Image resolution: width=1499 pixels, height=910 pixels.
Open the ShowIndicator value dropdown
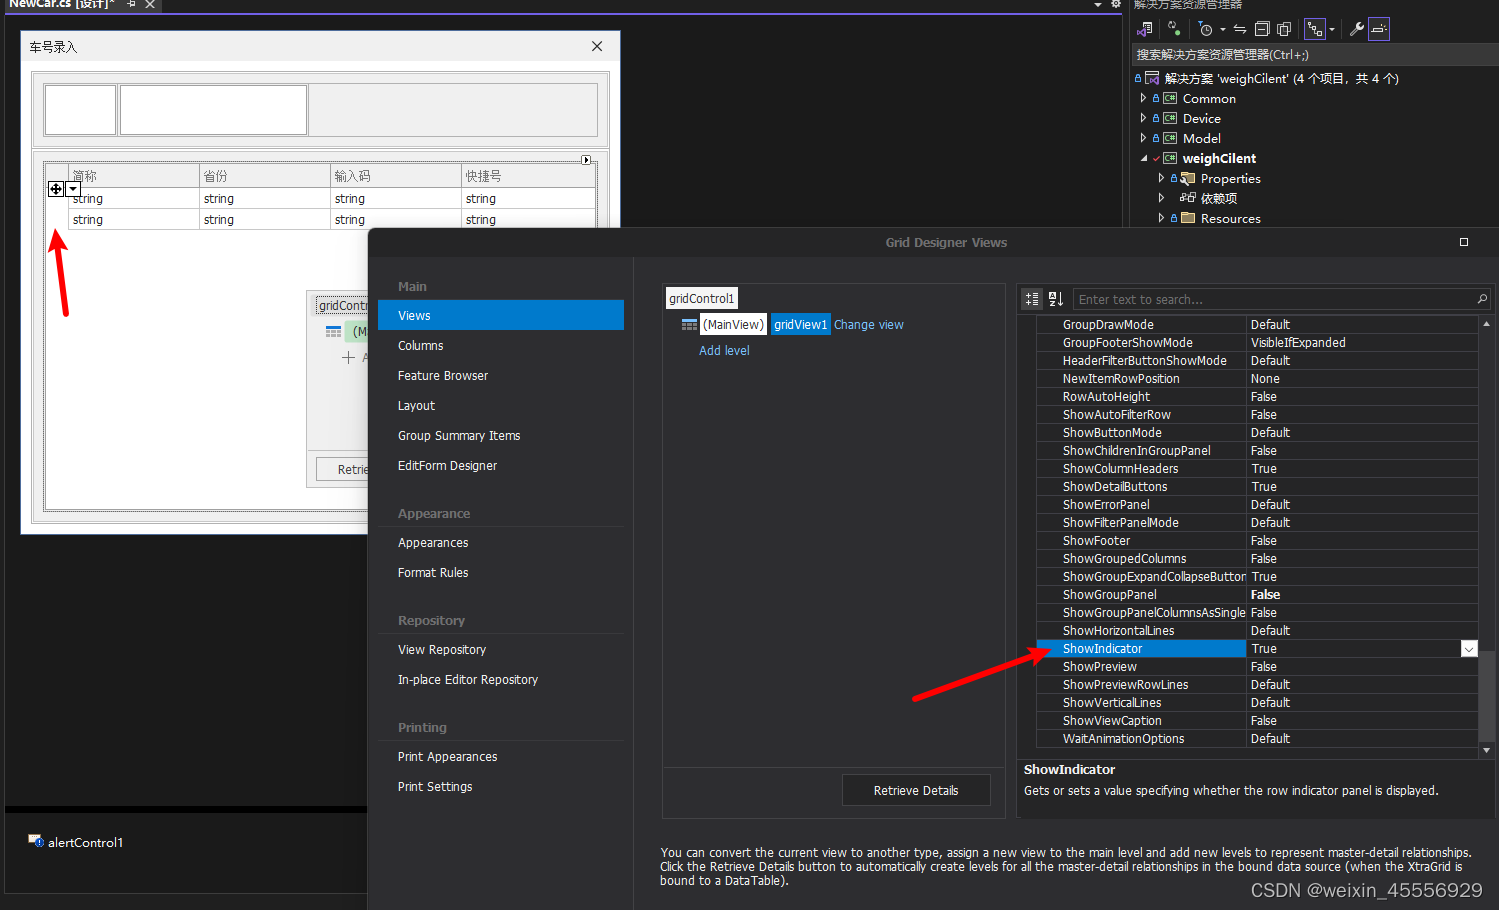[1468, 648]
